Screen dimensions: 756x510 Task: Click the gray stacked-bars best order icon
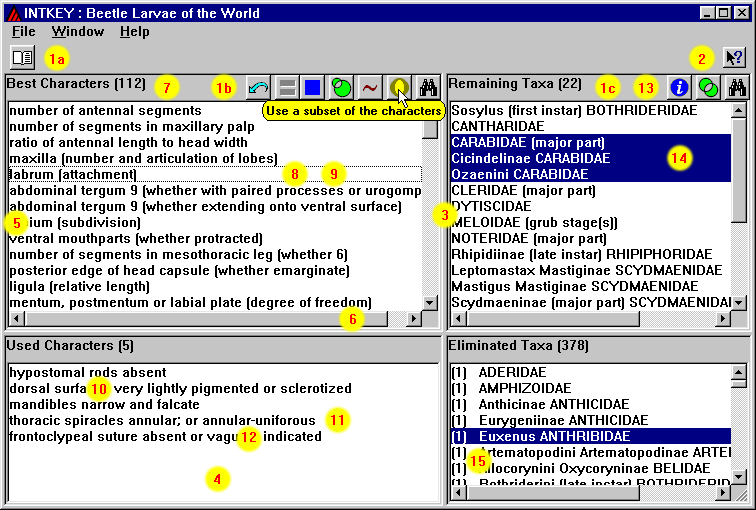[x=287, y=88]
